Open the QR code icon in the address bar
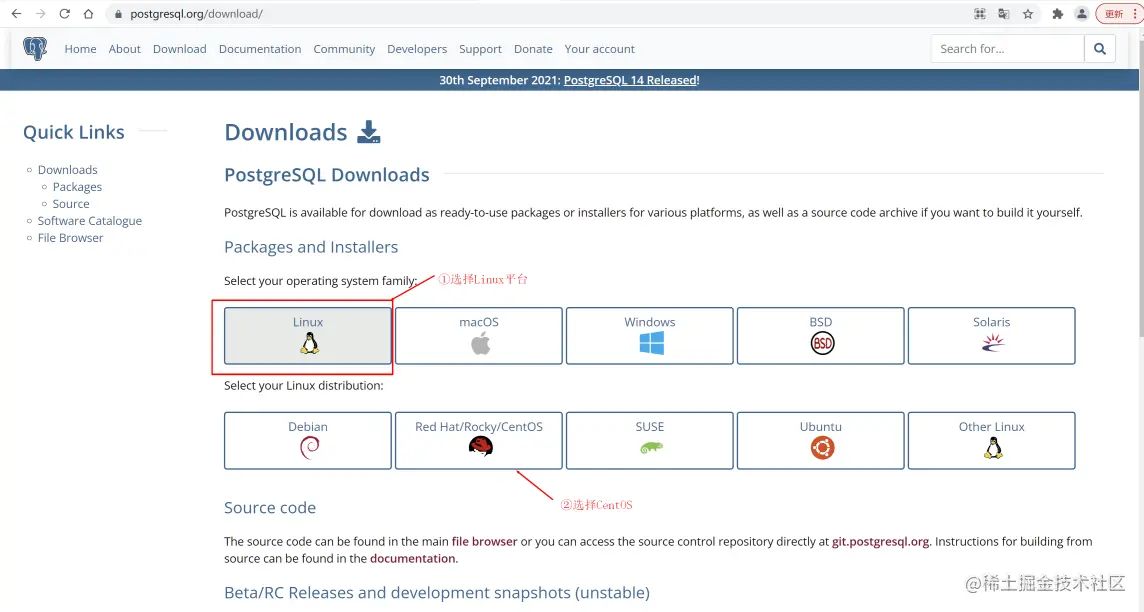The width and height of the screenshot is (1144, 612). coord(980,14)
